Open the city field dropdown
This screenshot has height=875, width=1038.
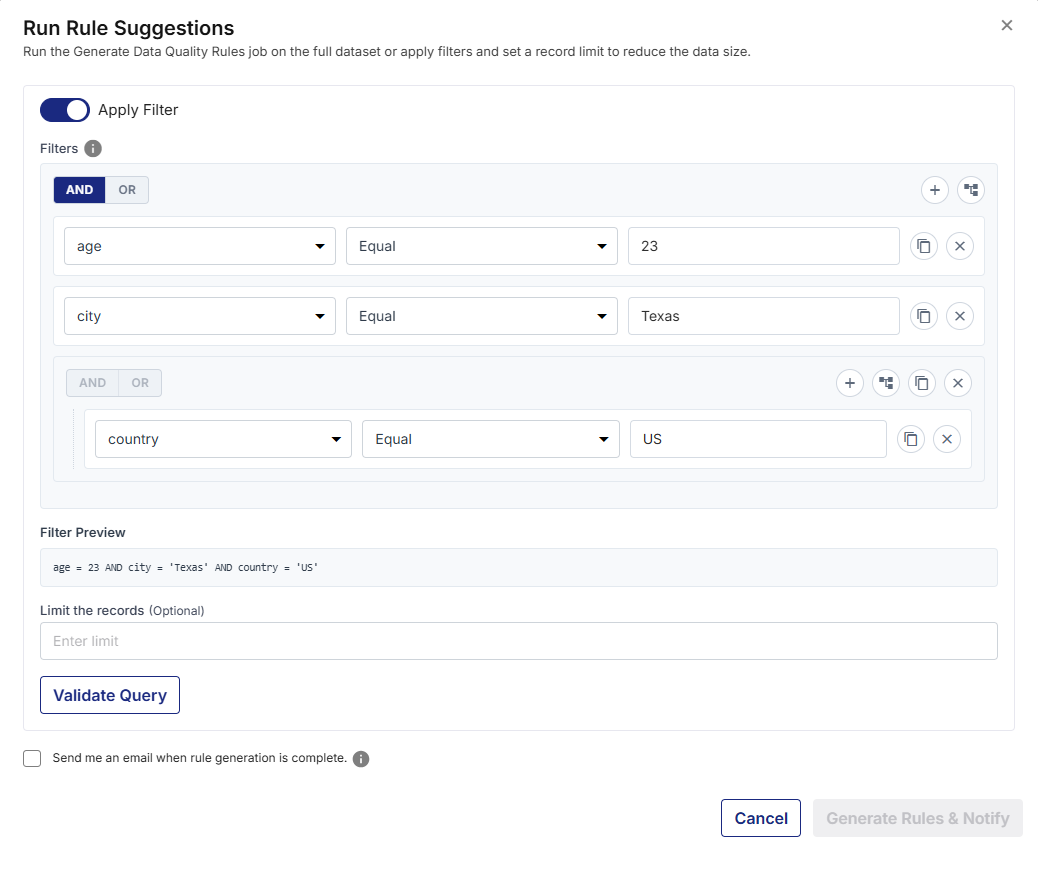(200, 316)
